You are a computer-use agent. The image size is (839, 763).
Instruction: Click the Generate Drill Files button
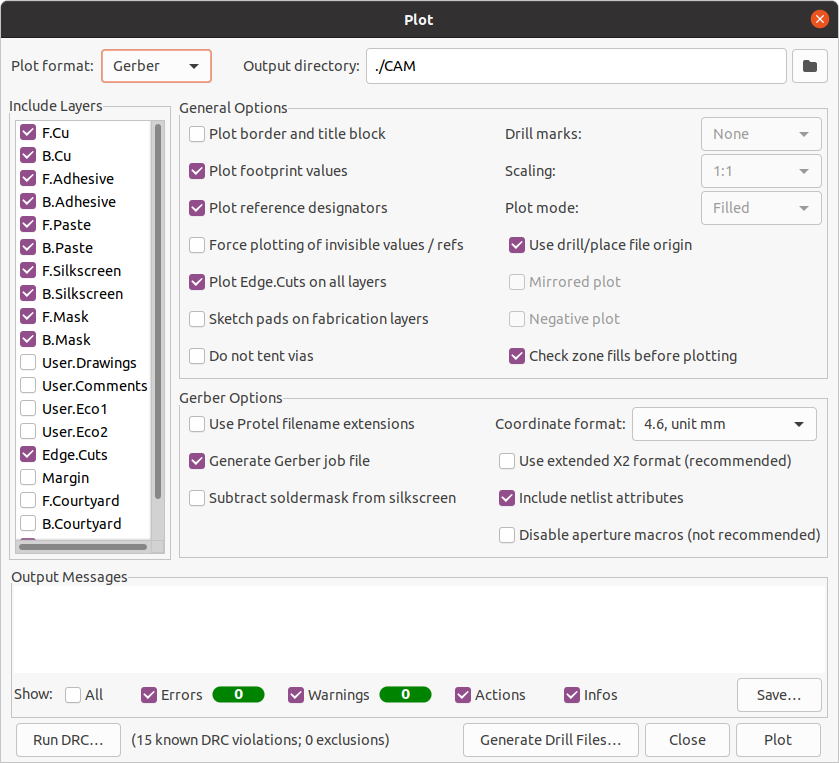point(551,740)
